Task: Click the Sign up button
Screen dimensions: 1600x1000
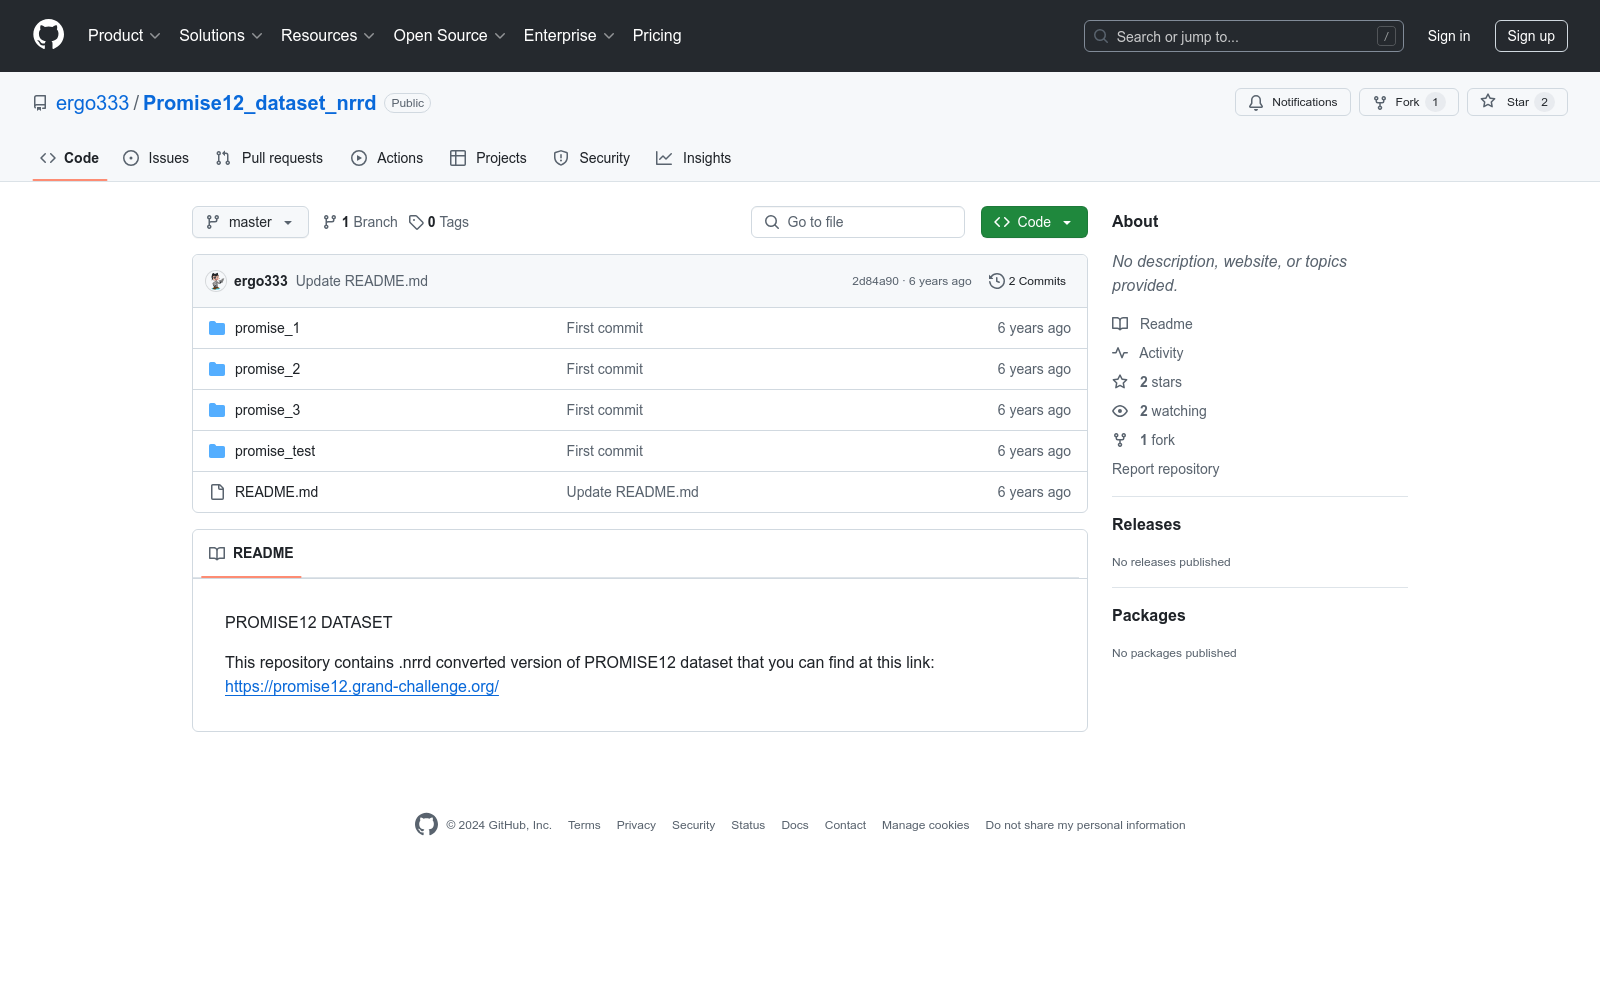Action: [1530, 36]
